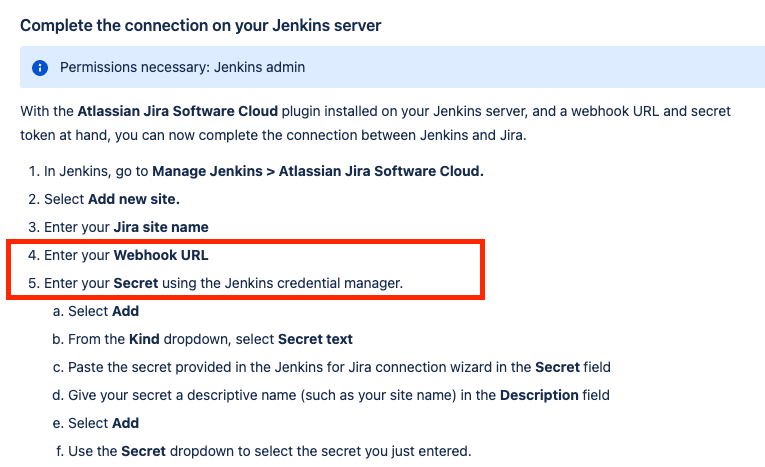The height and width of the screenshot is (467, 765).
Task: Click the blue info icon in the permissions banner
Action: click(40, 67)
